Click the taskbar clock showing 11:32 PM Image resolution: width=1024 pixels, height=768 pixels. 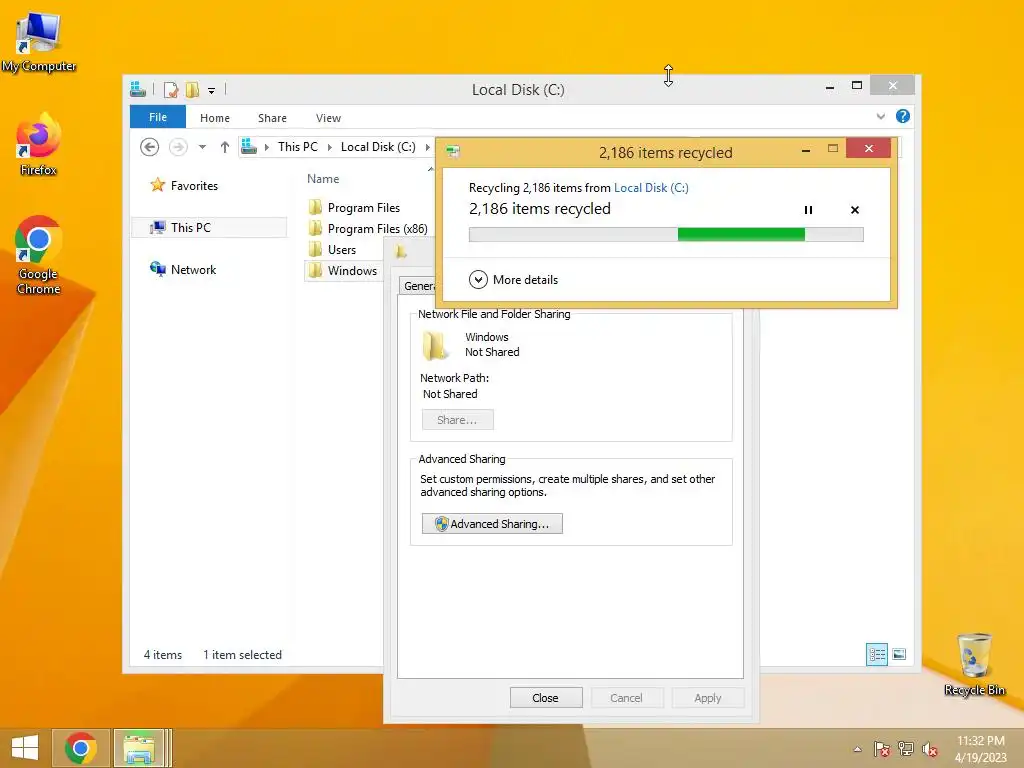[980, 748]
